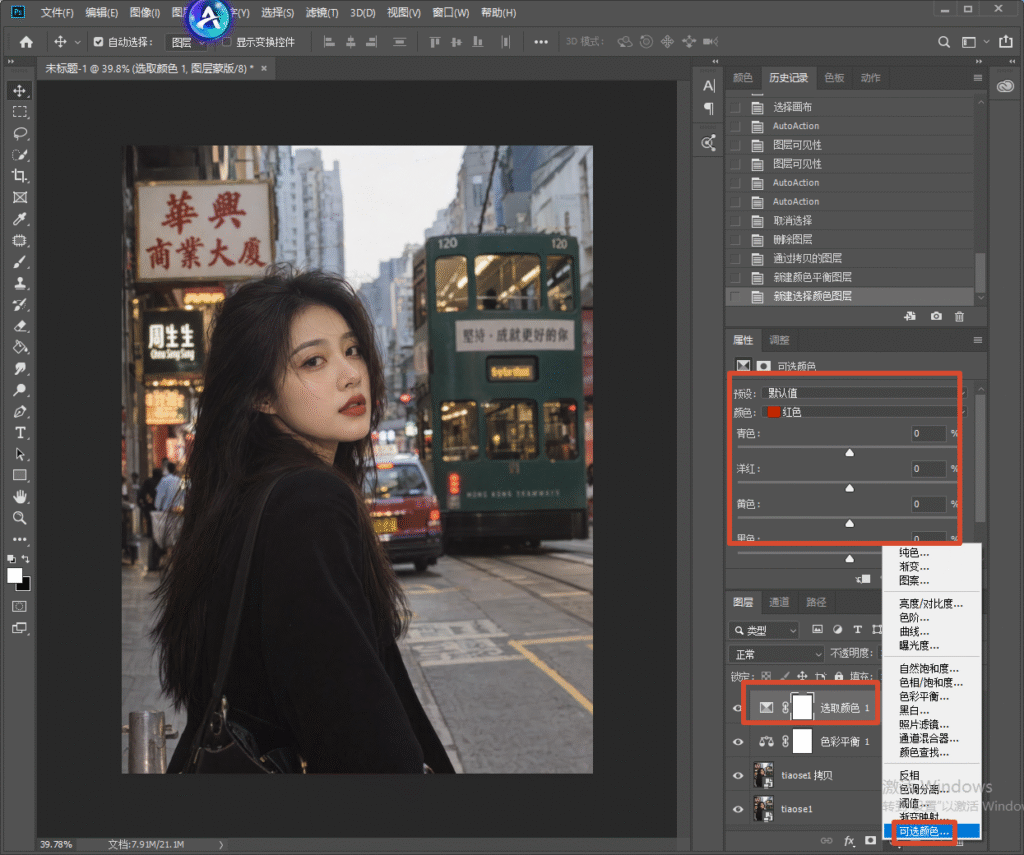Create new document from current state
This screenshot has height=855, width=1024.
[910, 316]
